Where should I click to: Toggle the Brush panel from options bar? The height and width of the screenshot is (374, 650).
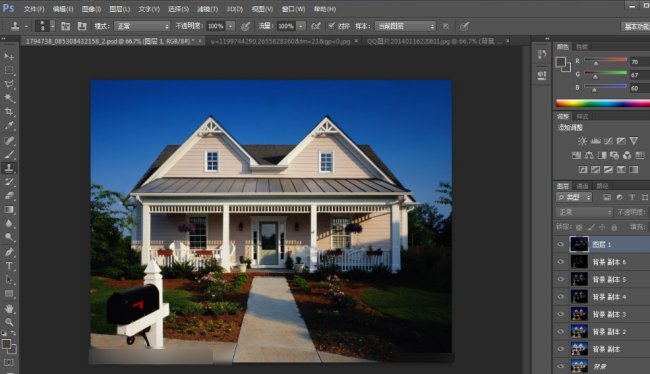[x=65, y=26]
